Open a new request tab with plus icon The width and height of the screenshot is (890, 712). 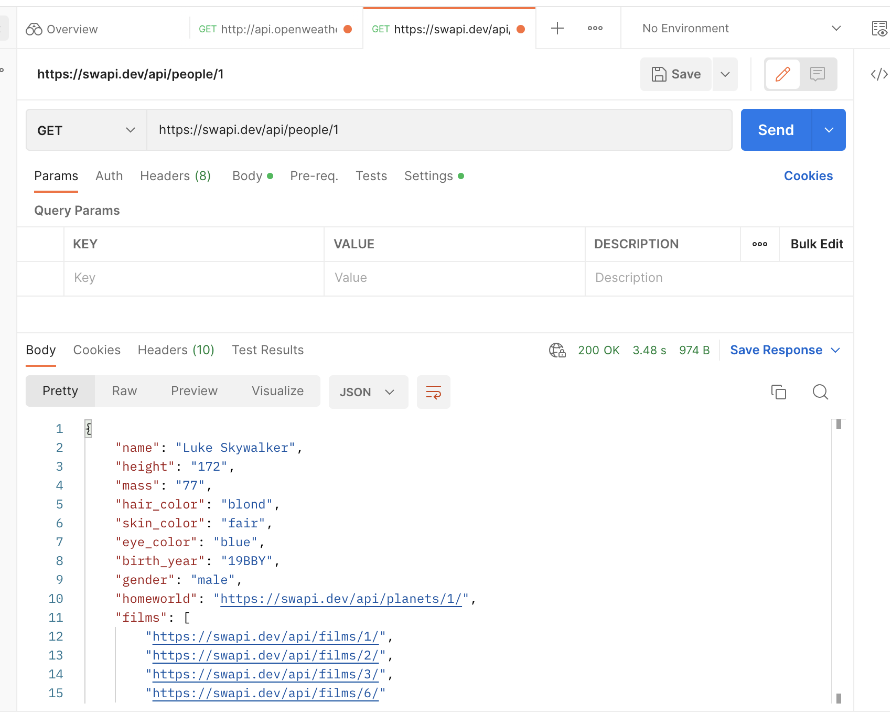[557, 28]
